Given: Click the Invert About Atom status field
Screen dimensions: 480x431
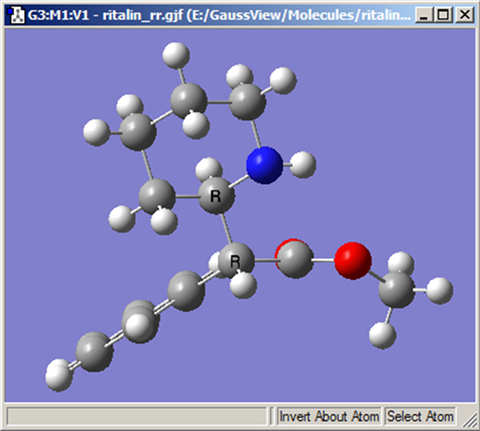Looking at the screenshot, I should point(329,417).
